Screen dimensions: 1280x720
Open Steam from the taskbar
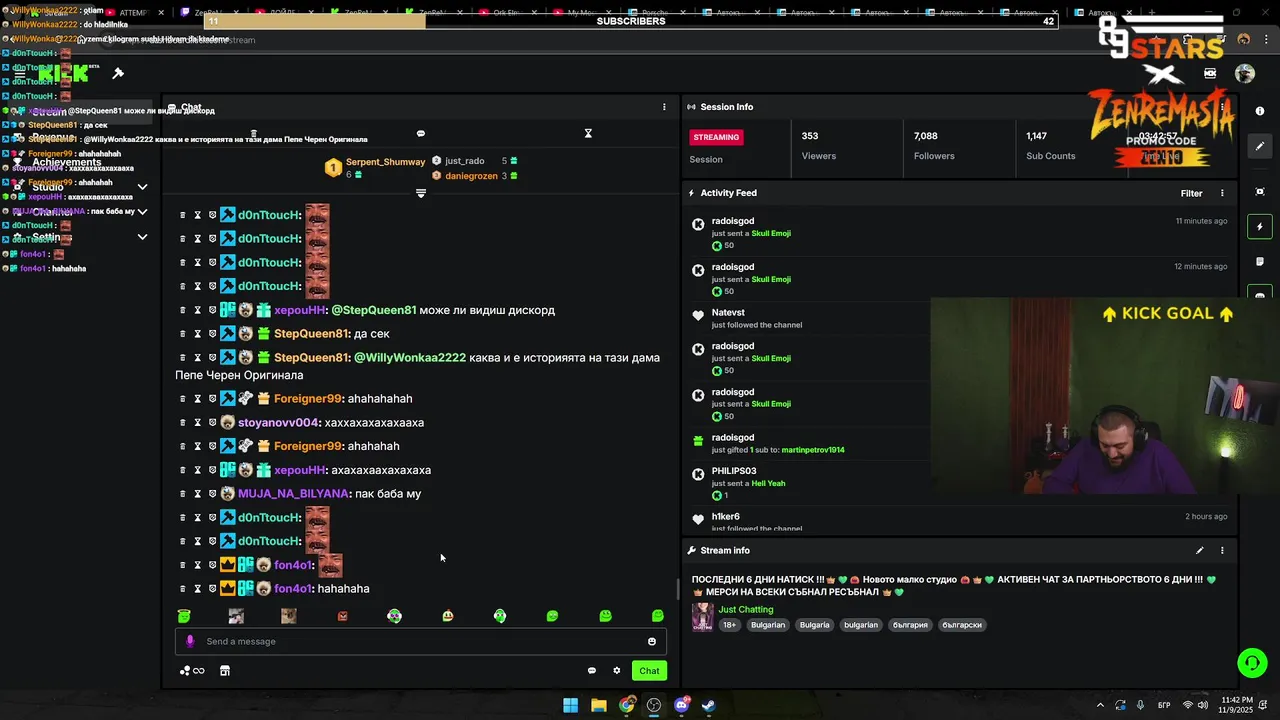pos(708,705)
